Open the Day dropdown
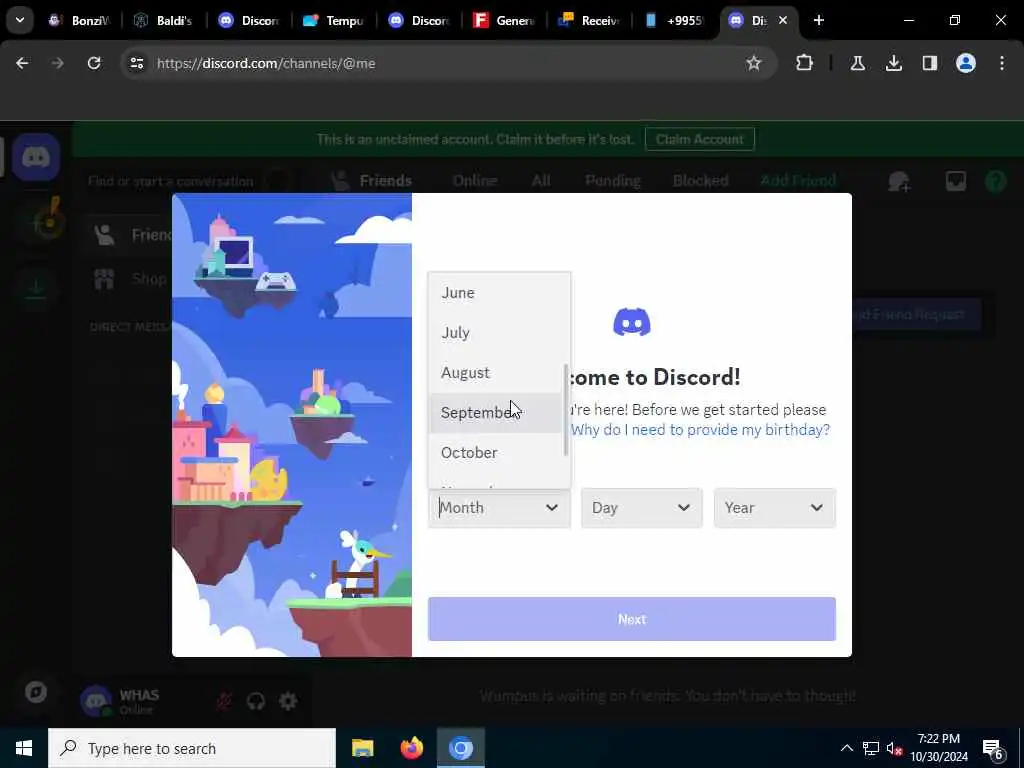 [641, 508]
